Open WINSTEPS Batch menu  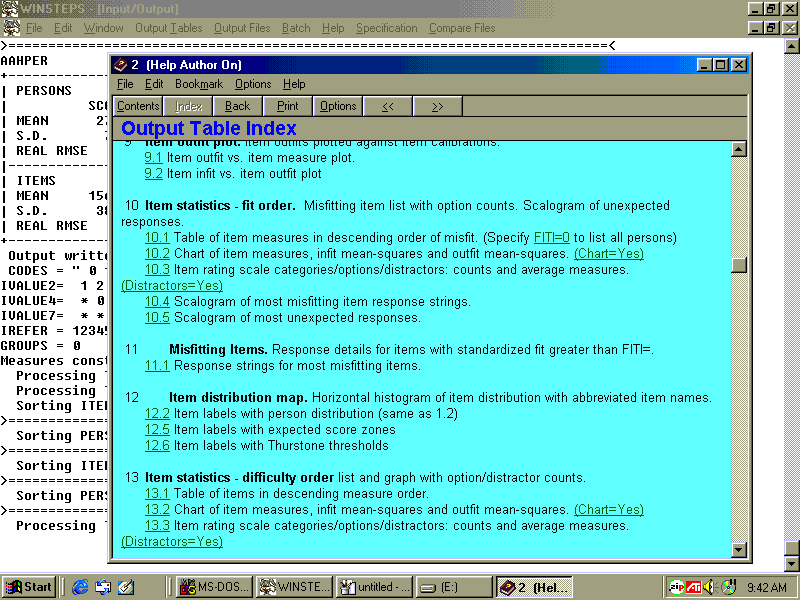click(296, 28)
